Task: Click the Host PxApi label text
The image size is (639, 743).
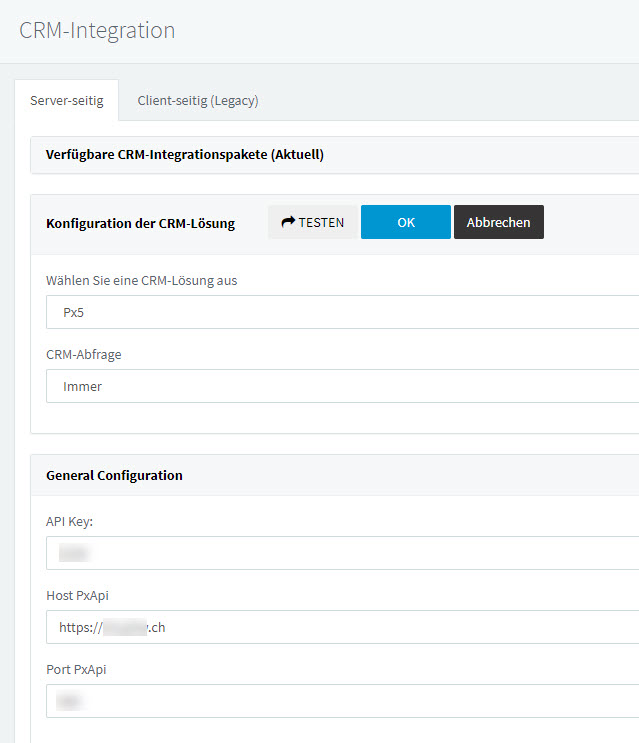Action: [x=77, y=595]
